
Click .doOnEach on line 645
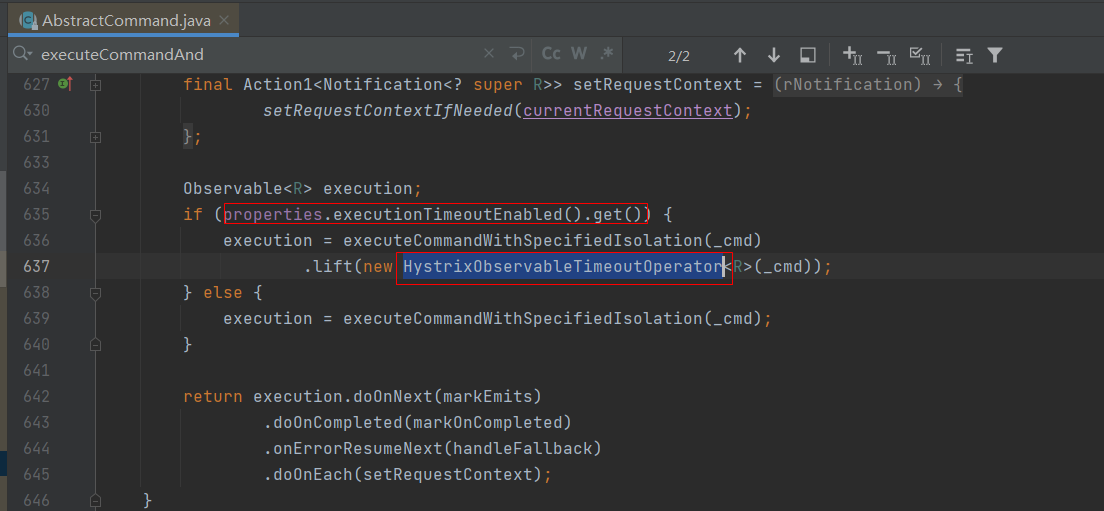pyautogui.click(x=308, y=474)
